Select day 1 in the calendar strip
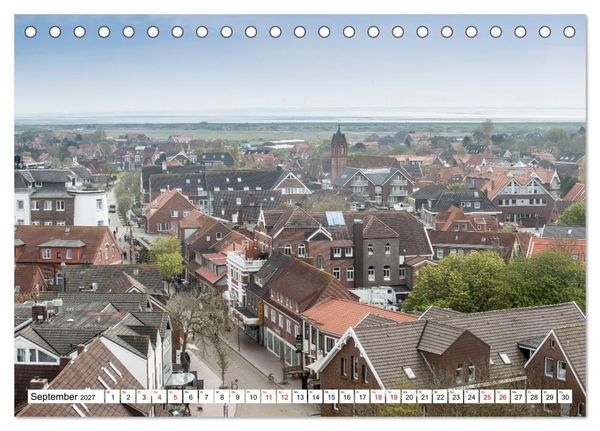600x431 pixels. point(112,397)
